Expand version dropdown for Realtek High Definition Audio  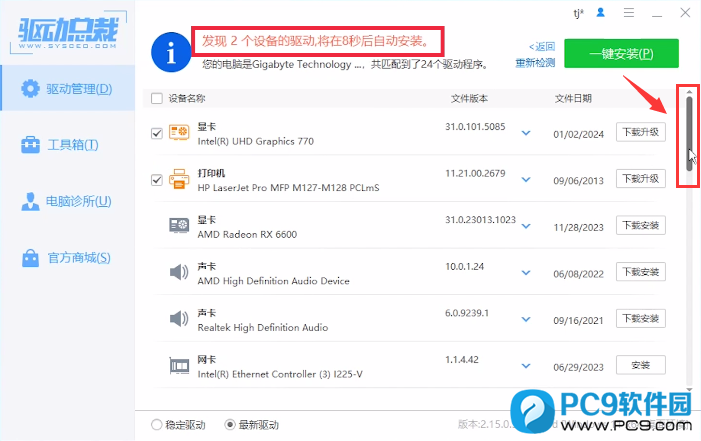pyautogui.click(x=526, y=319)
